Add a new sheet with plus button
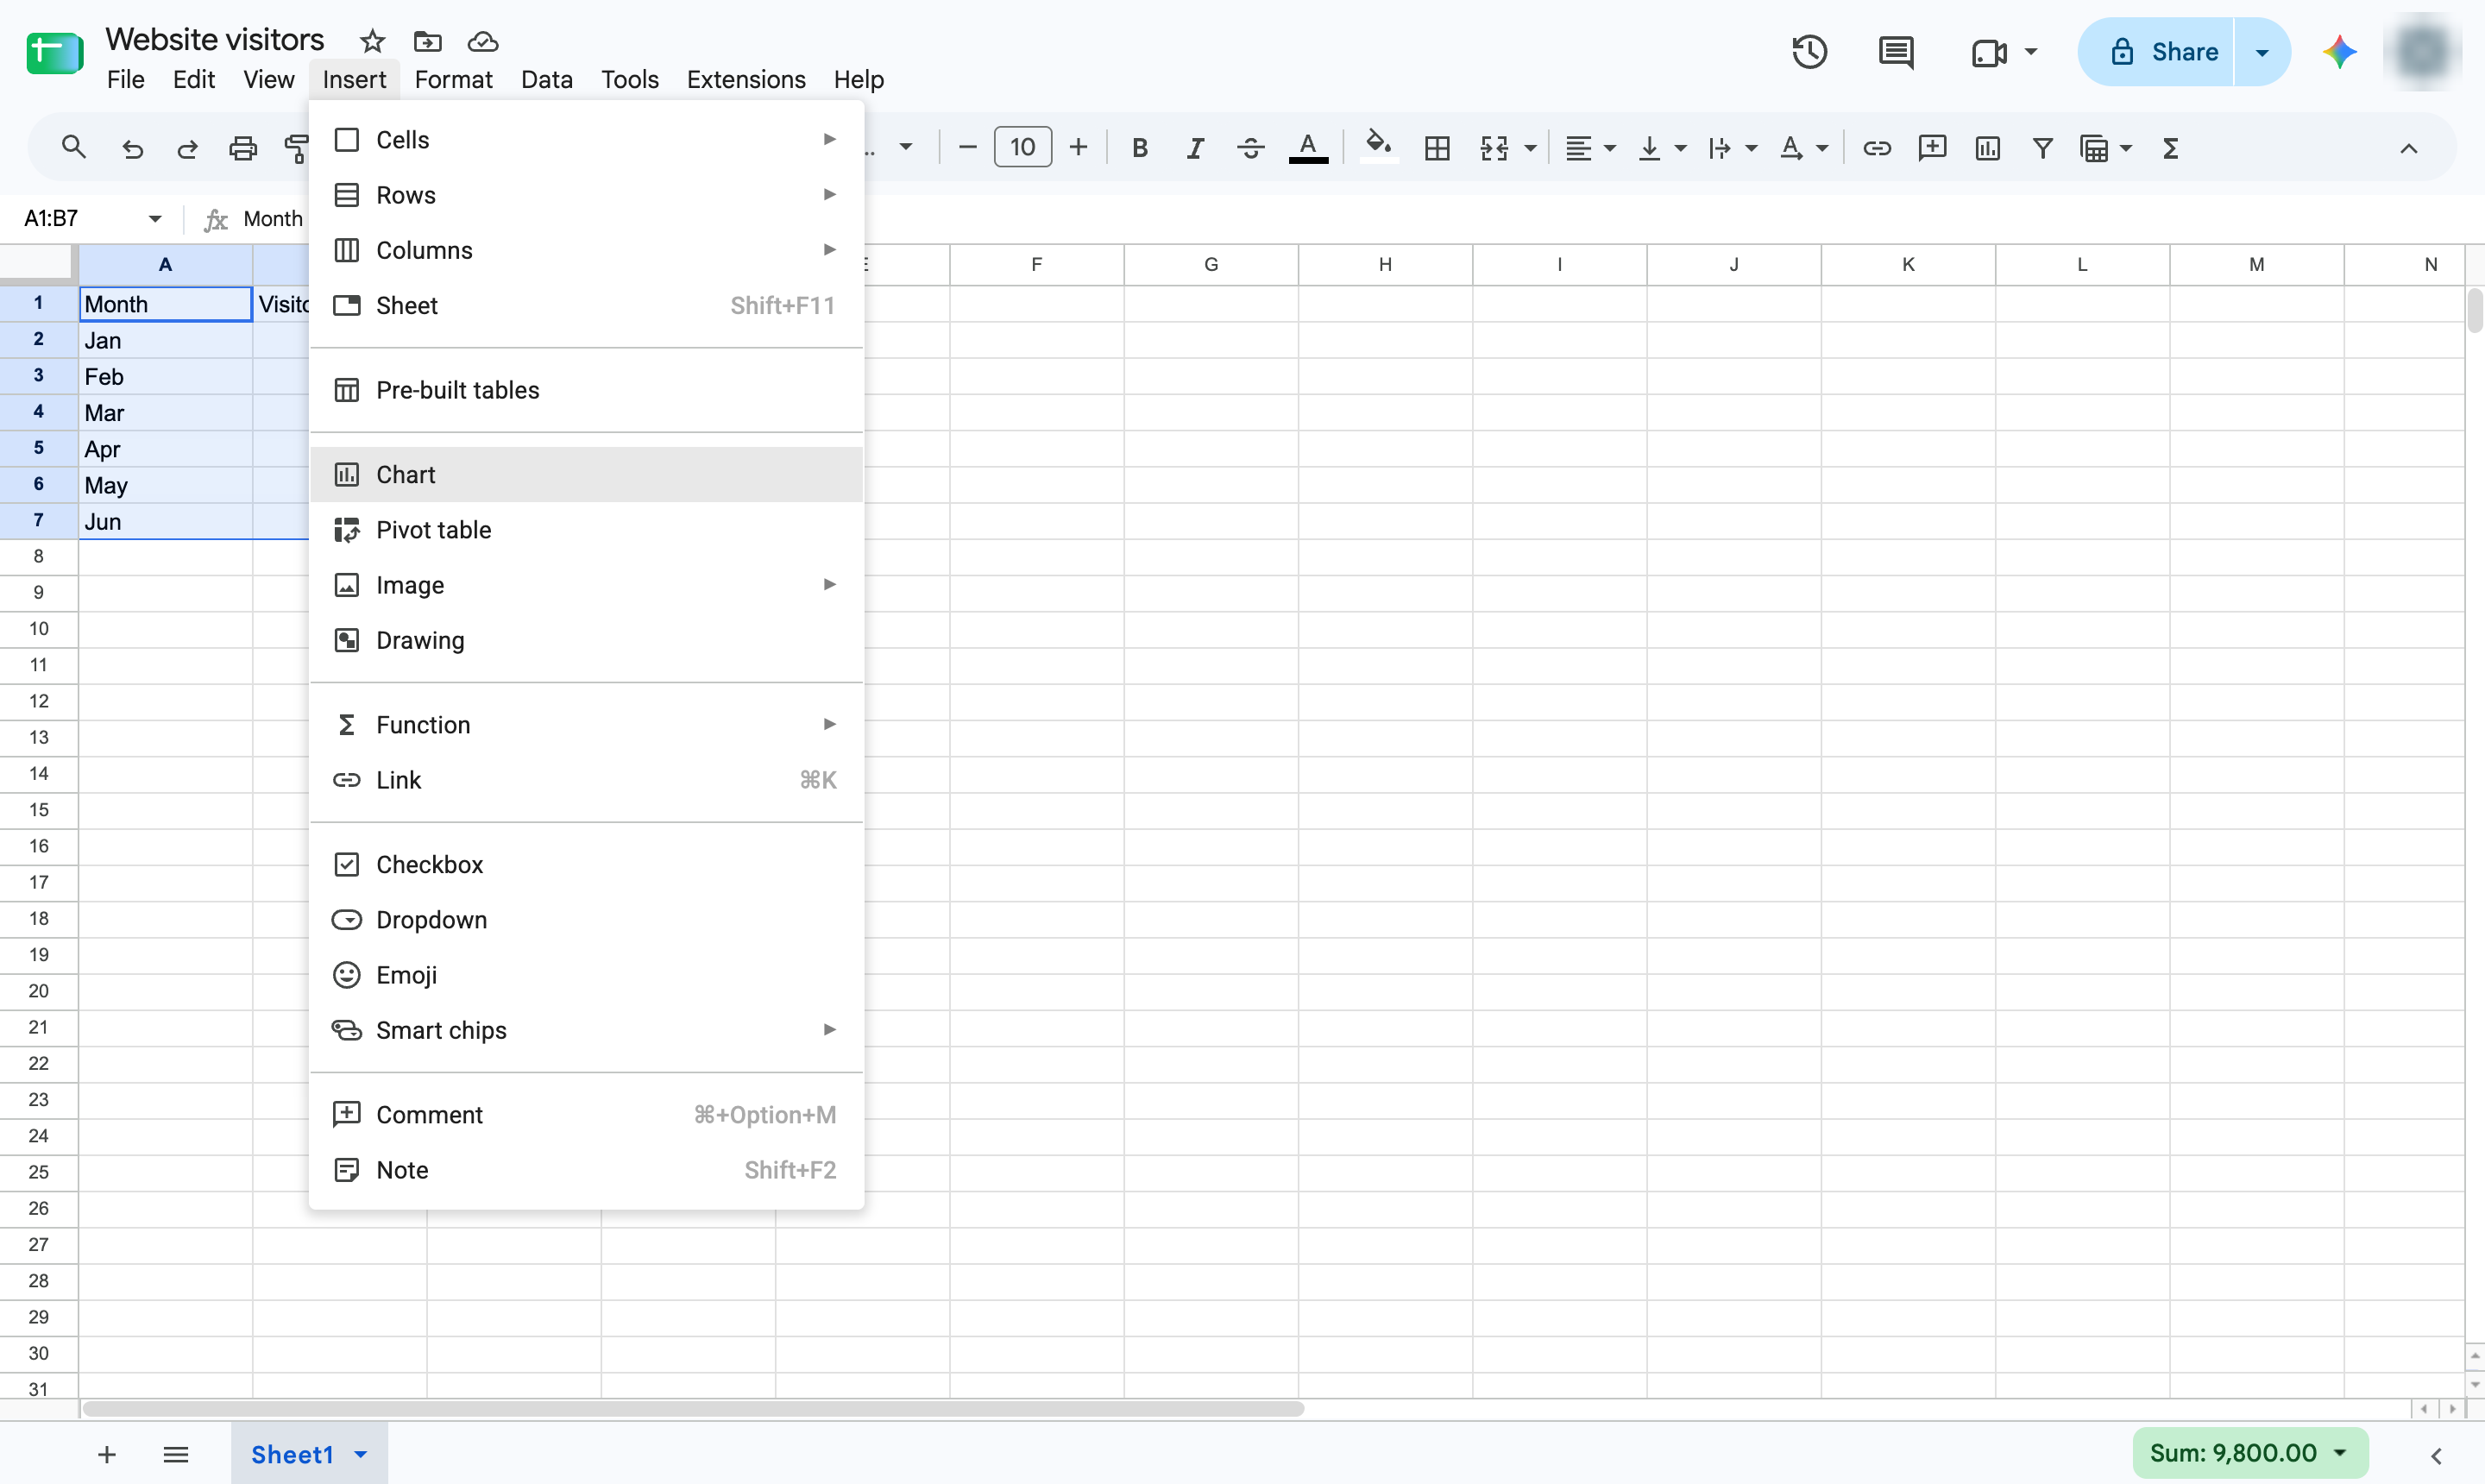This screenshot has width=2485, height=1484. point(106,1454)
